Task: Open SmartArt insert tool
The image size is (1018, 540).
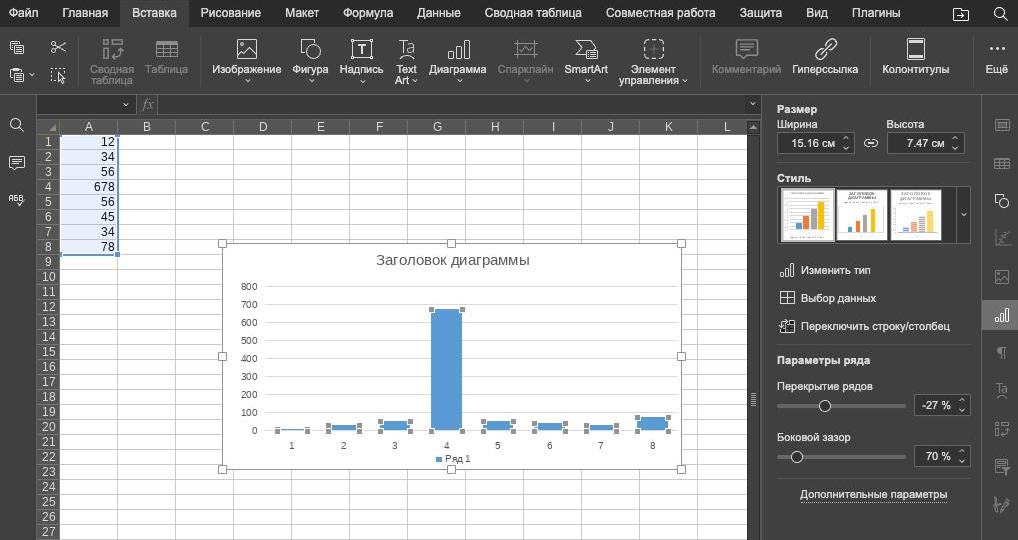Action: coord(585,50)
